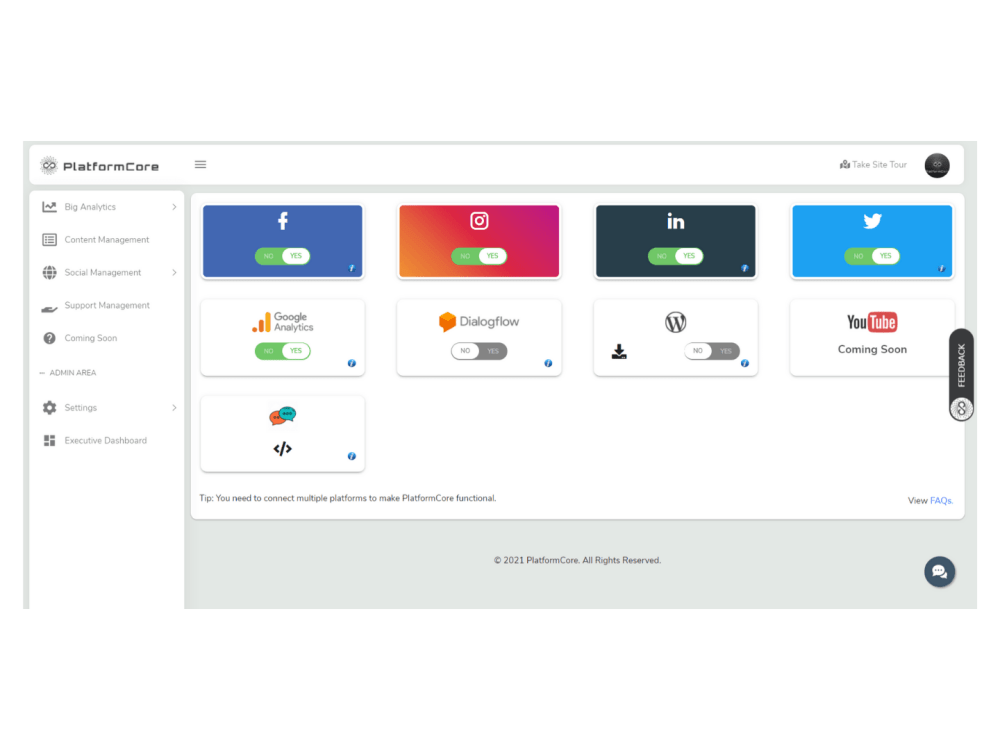Click the YouTube Coming Soon text
Image resolution: width=1000 pixels, height=750 pixels.
pyautogui.click(x=872, y=349)
